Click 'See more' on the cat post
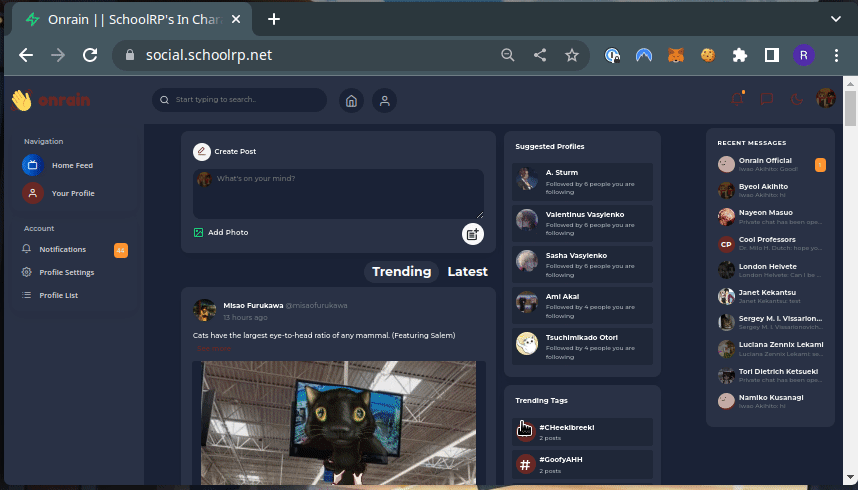The image size is (858, 490). point(214,348)
